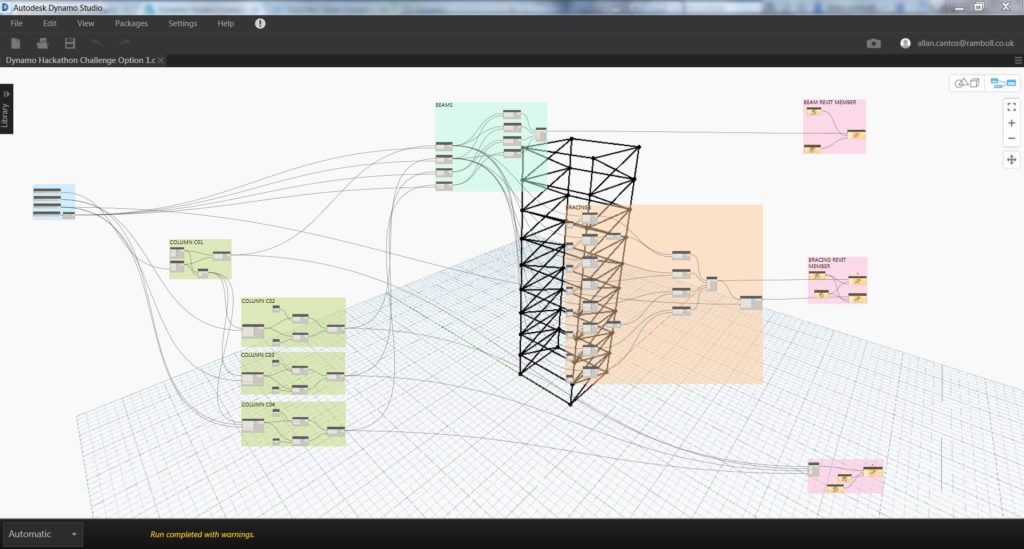
Task: Open the Help menu
Action: [x=225, y=24]
